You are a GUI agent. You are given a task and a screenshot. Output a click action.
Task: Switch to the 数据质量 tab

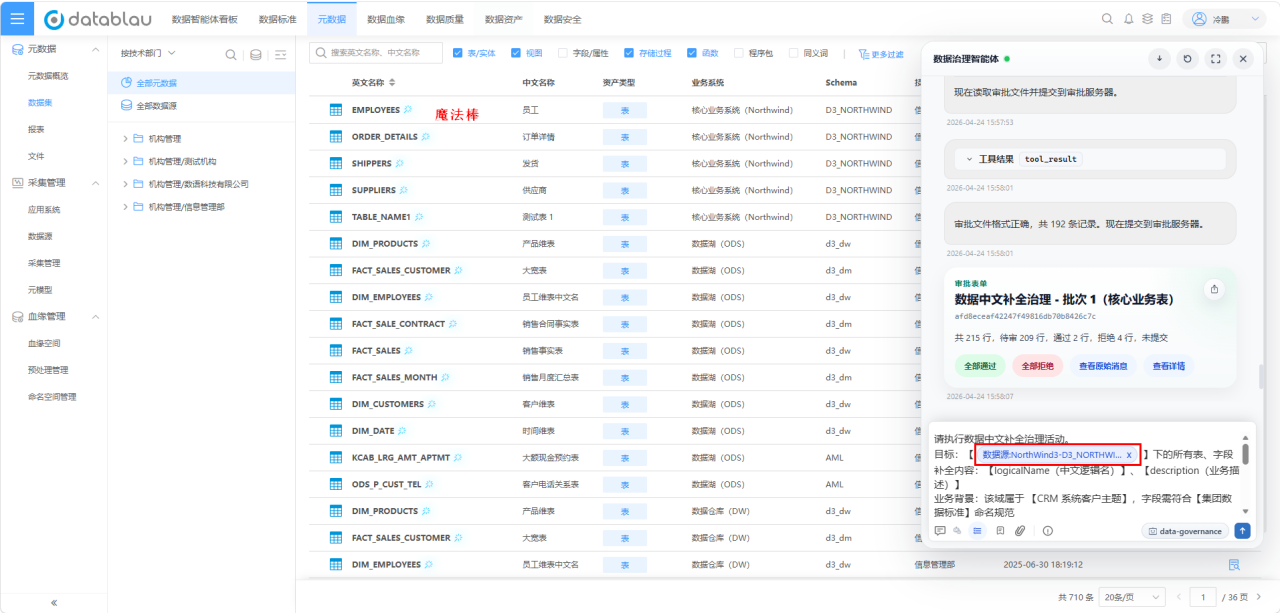click(445, 19)
